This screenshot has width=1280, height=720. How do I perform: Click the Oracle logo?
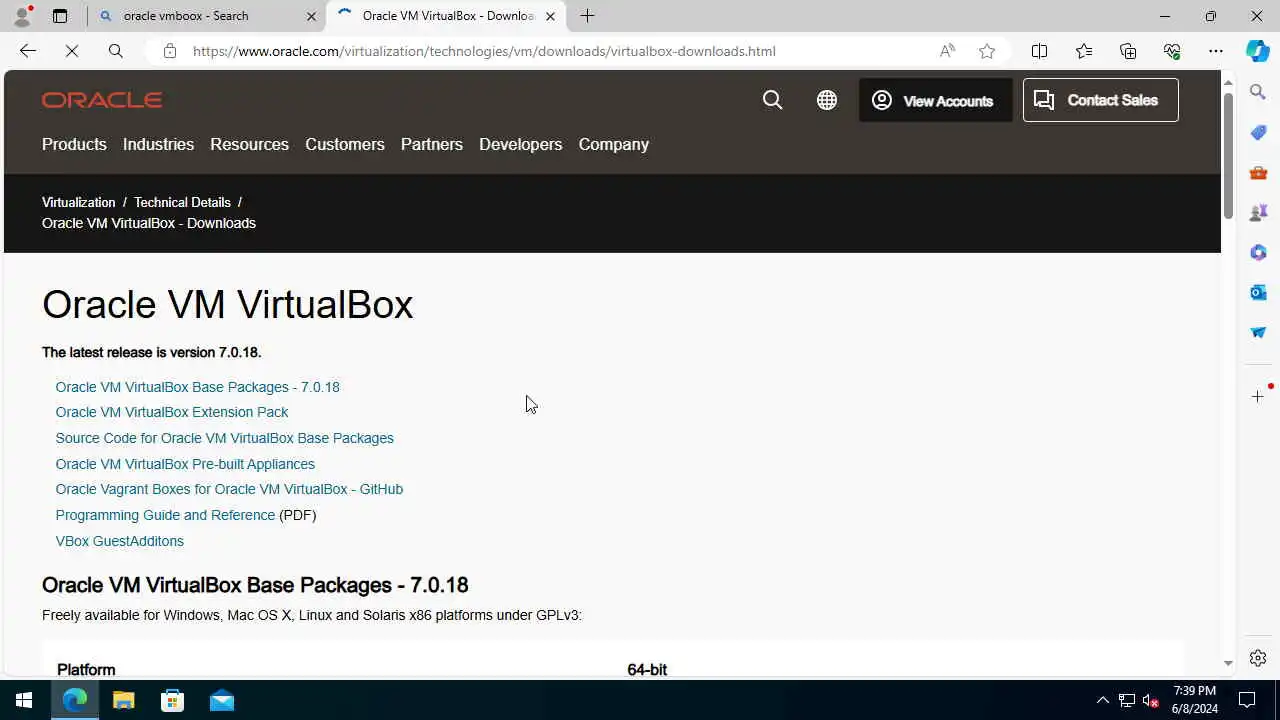(102, 100)
